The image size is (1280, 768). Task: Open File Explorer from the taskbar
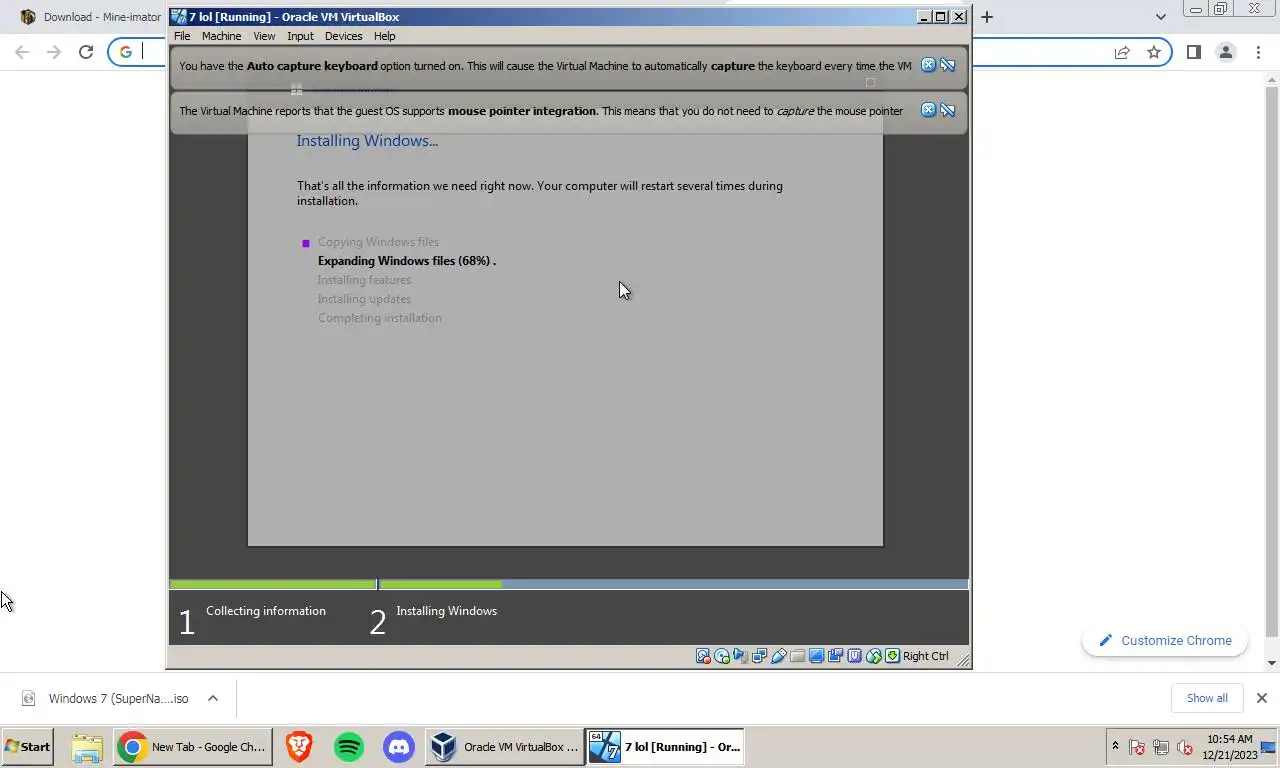pos(87,747)
